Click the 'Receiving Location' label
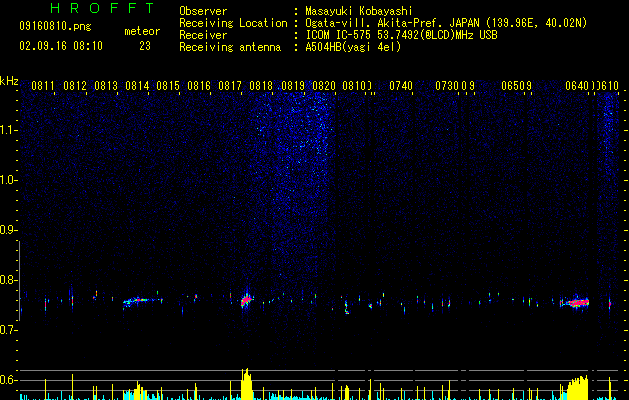 tap(233, 23)
